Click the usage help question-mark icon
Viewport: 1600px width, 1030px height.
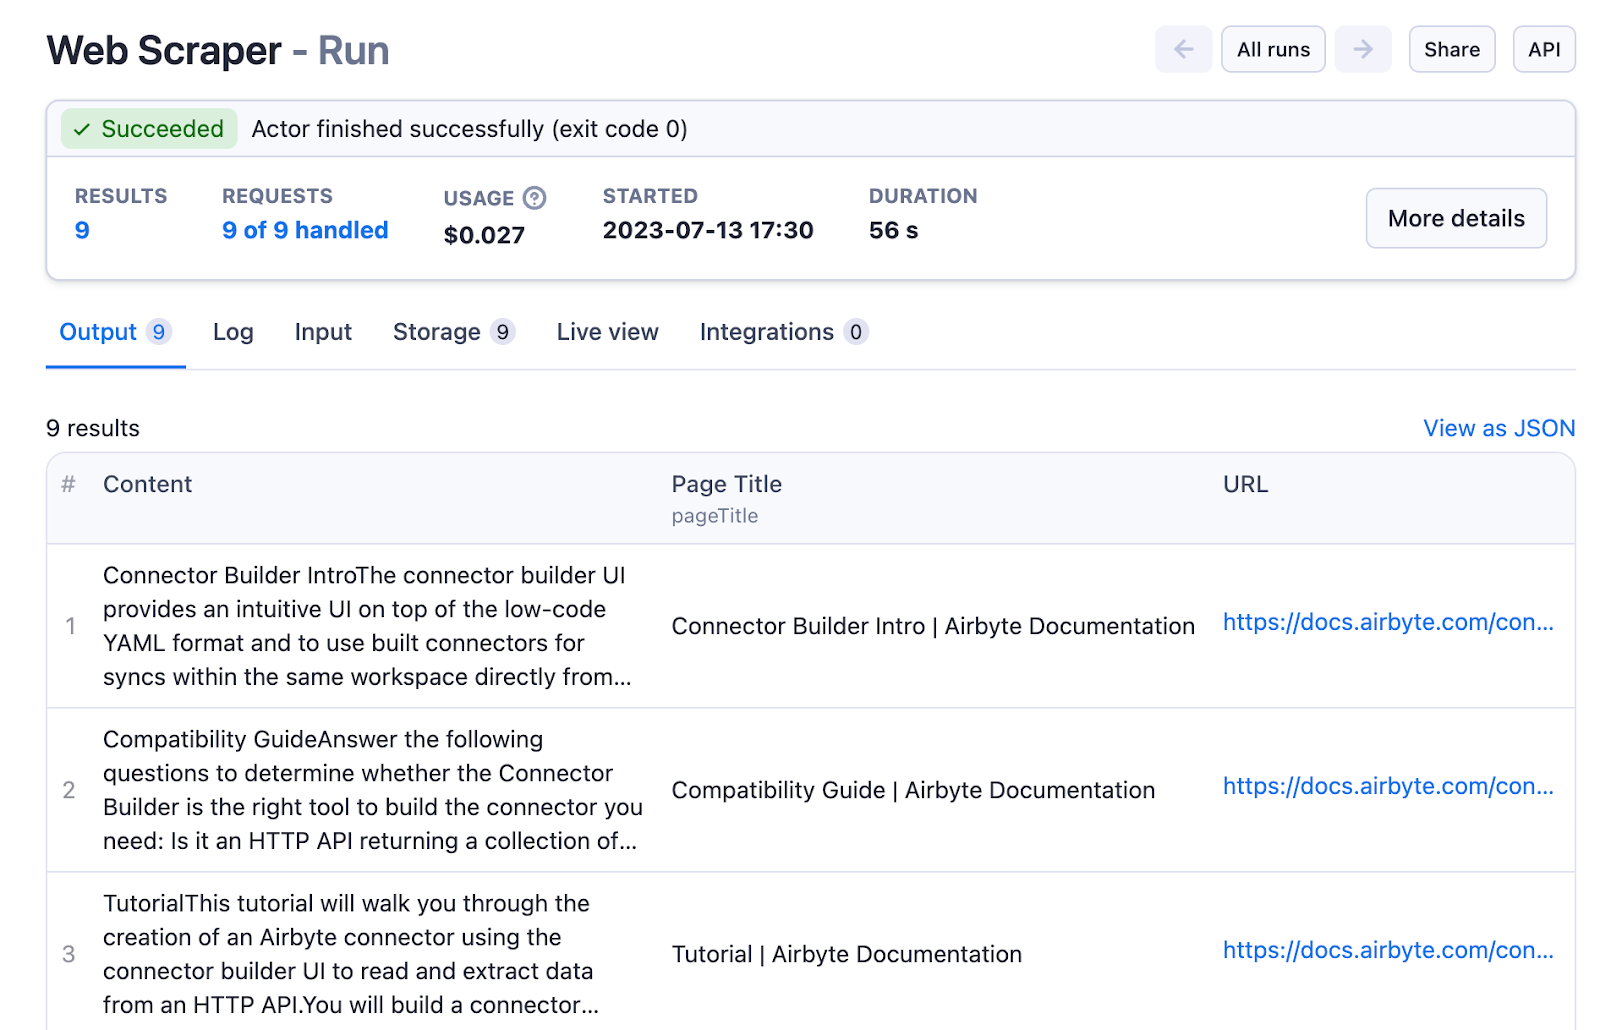[x=535, y=198]
